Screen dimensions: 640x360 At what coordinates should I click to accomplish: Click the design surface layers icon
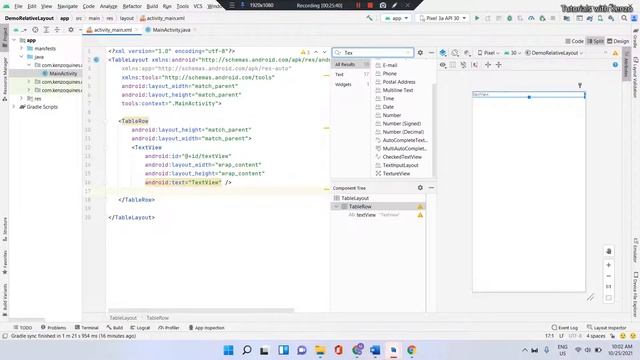[x=443, y=53]
